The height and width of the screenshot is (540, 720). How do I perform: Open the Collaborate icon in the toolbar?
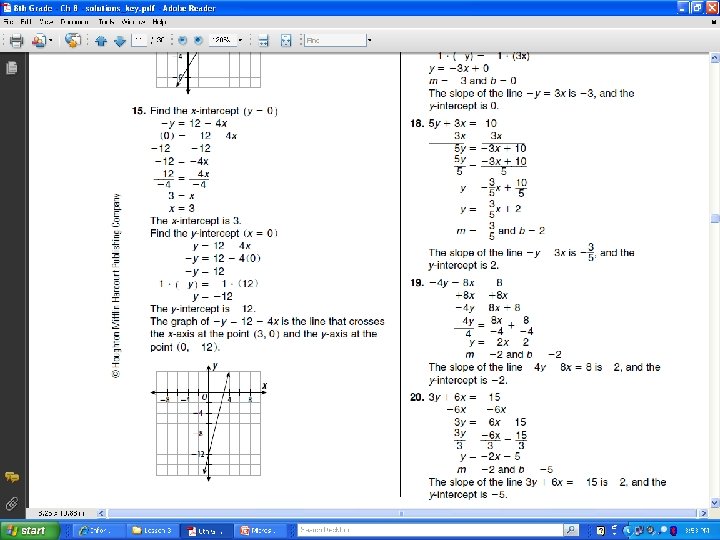click(x=39, y=40)
